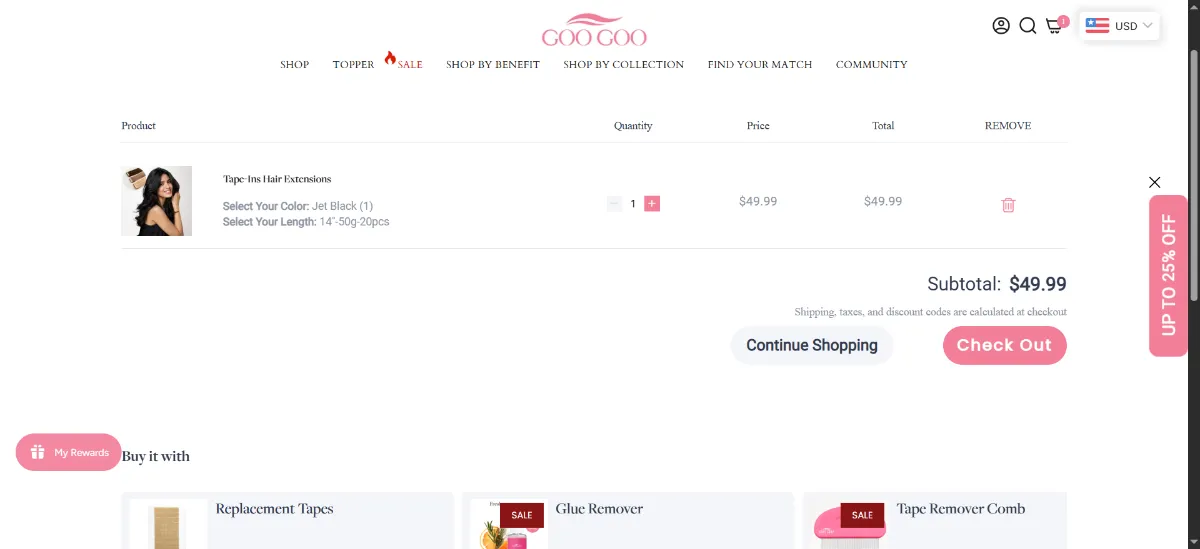Close the promo banner with X
Image resolution: width=1200 pixels, height=549 pixels.
(1155, 182)
